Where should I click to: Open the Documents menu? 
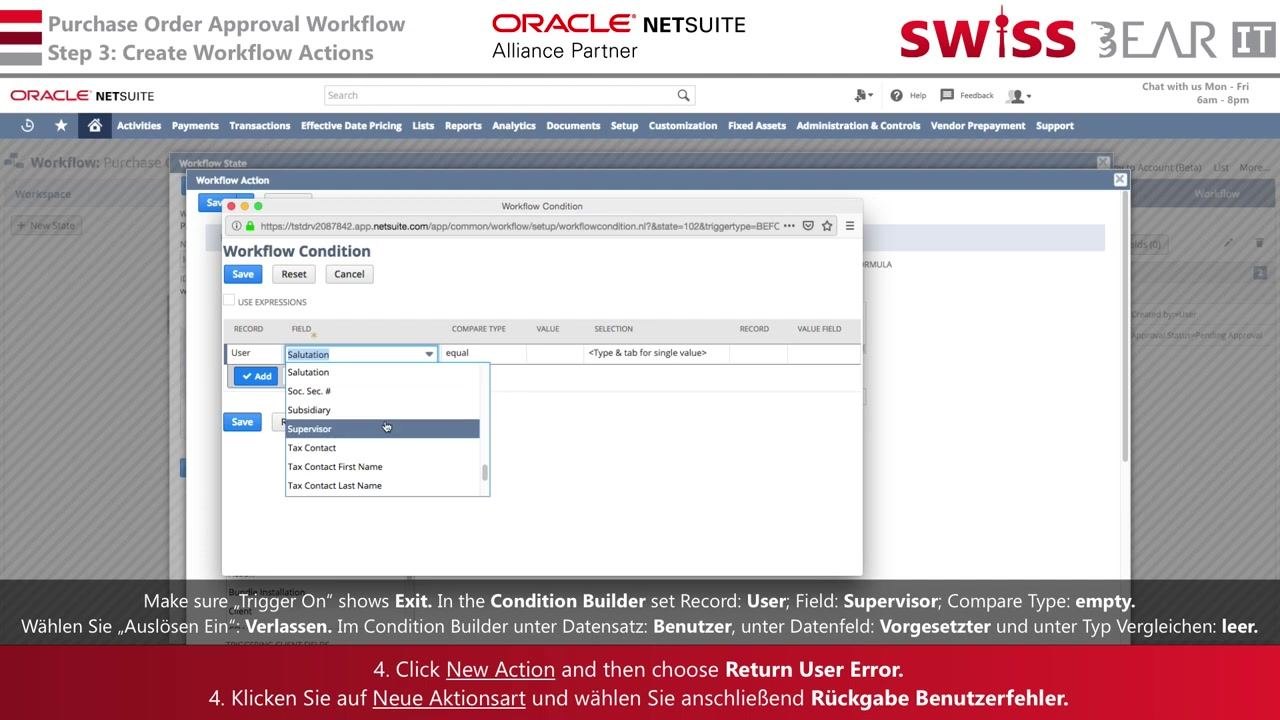(573, 126)
